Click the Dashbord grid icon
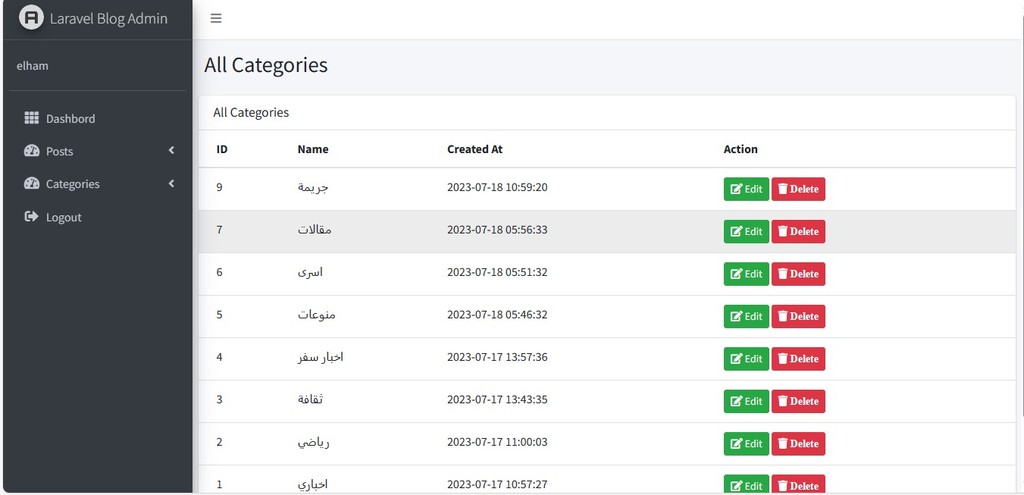The height and width of the screenshot is (495, 1024). [31, 118]
